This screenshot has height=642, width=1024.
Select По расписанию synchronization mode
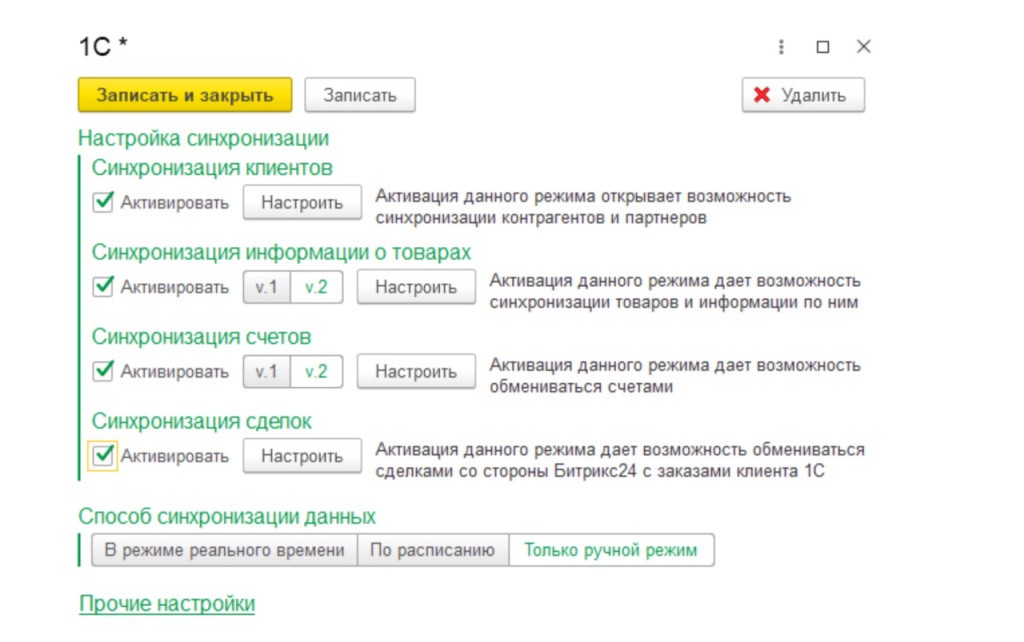click(432, 550)
